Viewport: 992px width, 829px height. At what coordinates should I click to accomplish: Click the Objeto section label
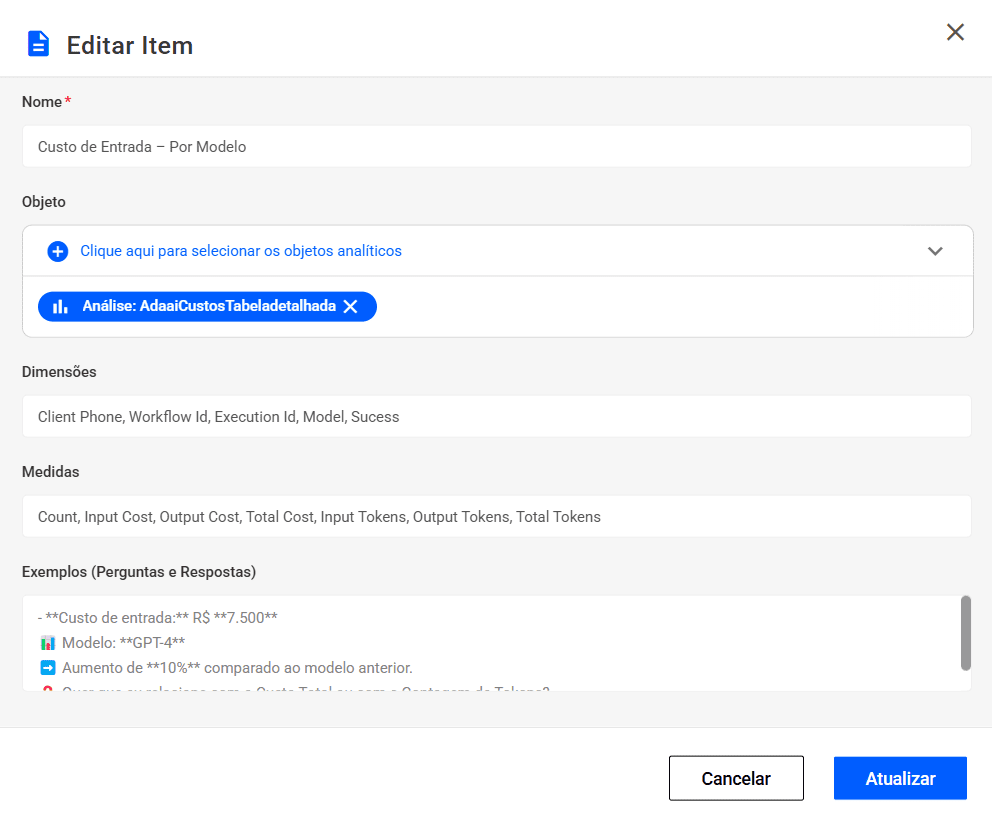(44, 202)
